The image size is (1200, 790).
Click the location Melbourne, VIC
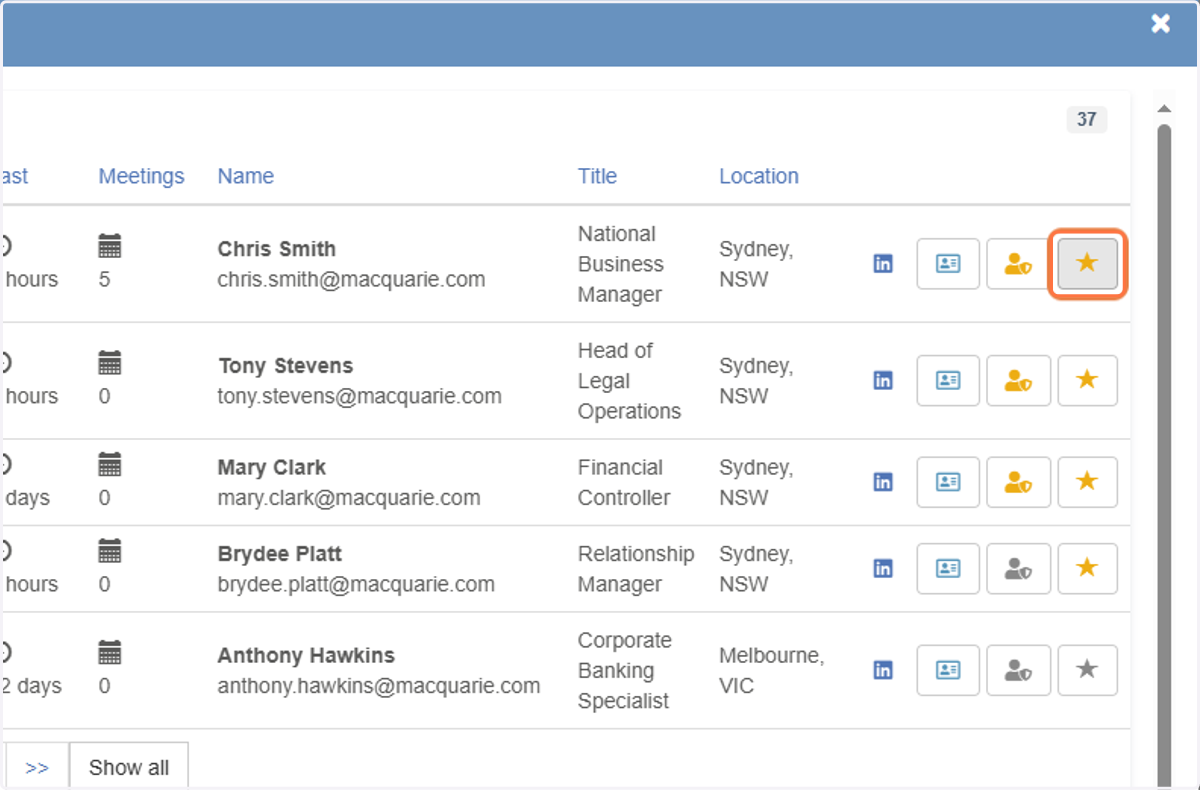[x=772, y=671]
